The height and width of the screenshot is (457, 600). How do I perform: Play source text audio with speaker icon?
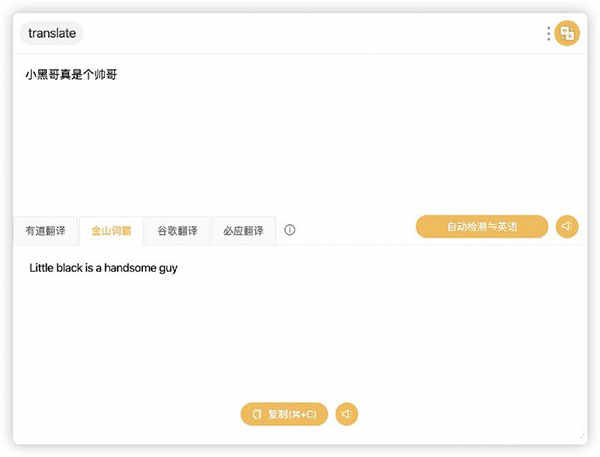[567, 227]
